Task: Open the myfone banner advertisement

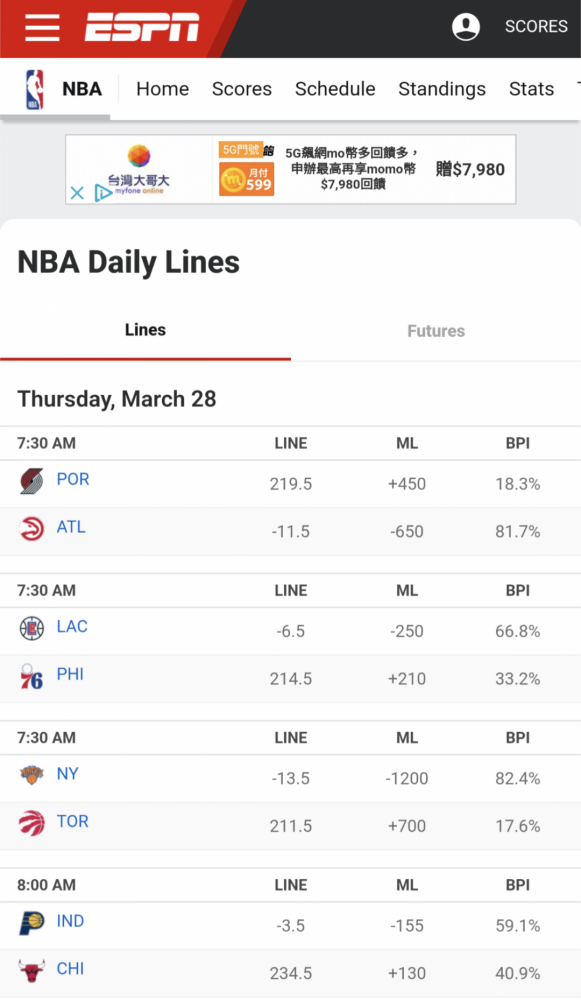Action: click(x=291, y=169)
